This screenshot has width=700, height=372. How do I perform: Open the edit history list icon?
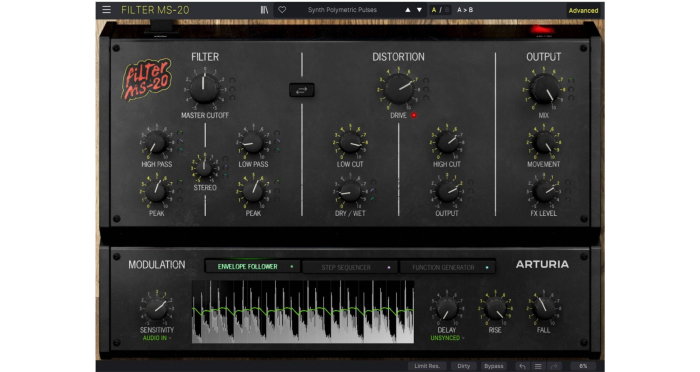(x=538, y=366)
